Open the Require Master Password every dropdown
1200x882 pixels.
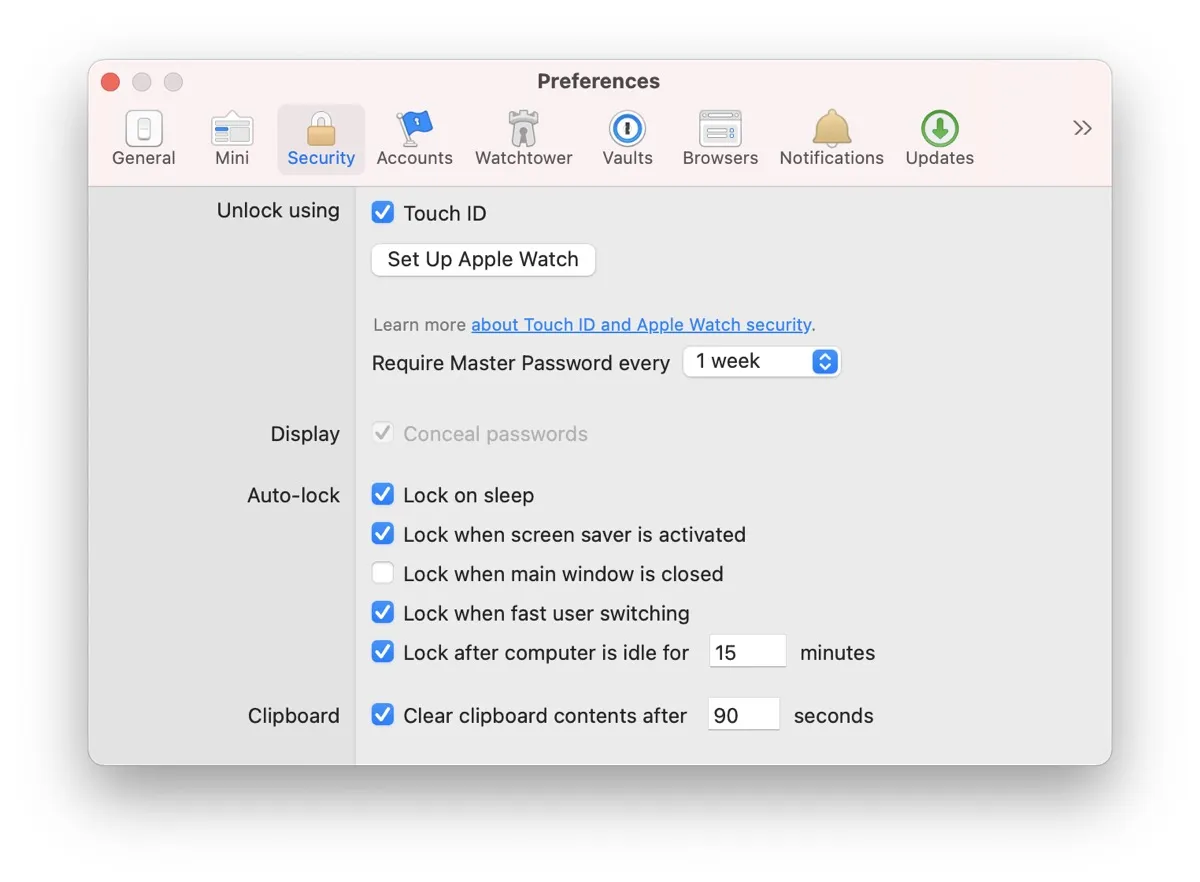pyautogui.click(x=761, y=362)
